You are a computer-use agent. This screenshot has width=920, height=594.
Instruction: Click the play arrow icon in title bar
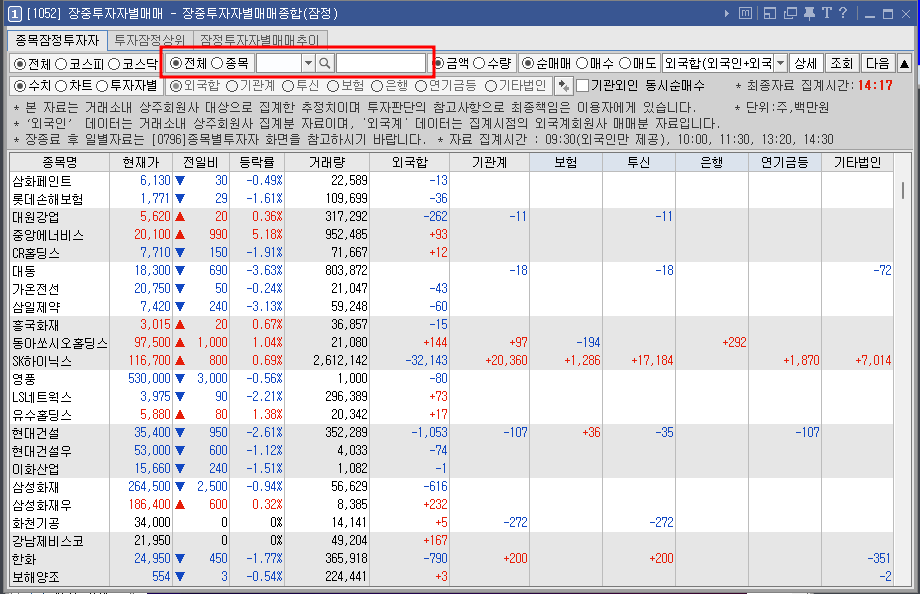pos(727,13)
